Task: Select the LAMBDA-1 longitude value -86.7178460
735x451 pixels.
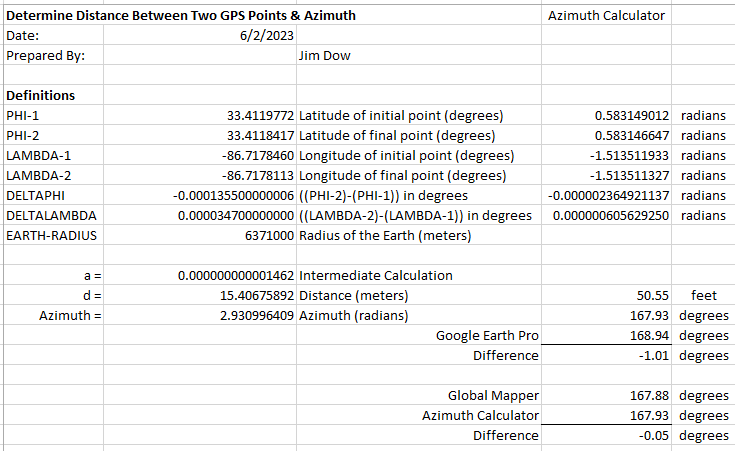Action: coord(256,156)
